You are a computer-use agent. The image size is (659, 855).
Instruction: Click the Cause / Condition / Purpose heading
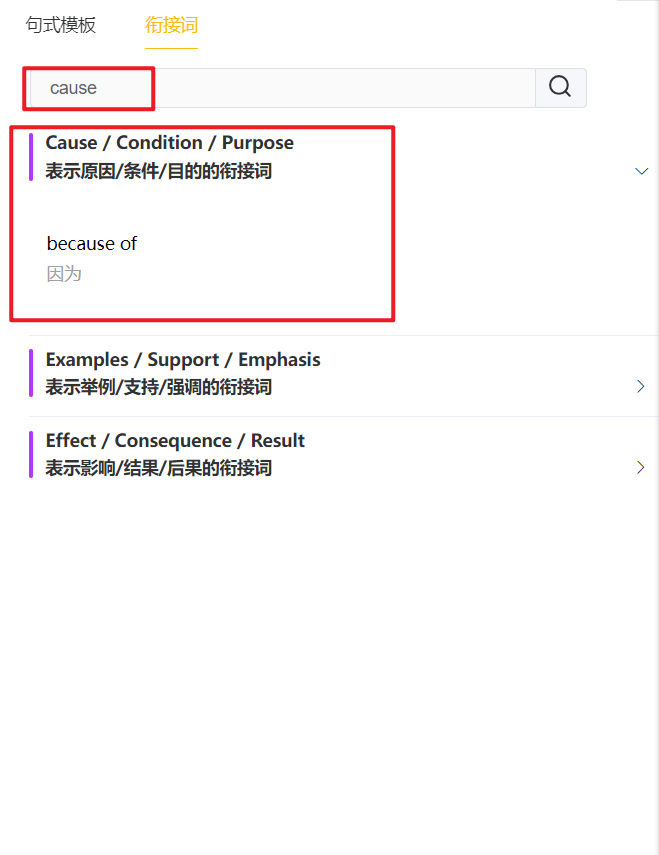pyautogui.click(x=170, y=143)
